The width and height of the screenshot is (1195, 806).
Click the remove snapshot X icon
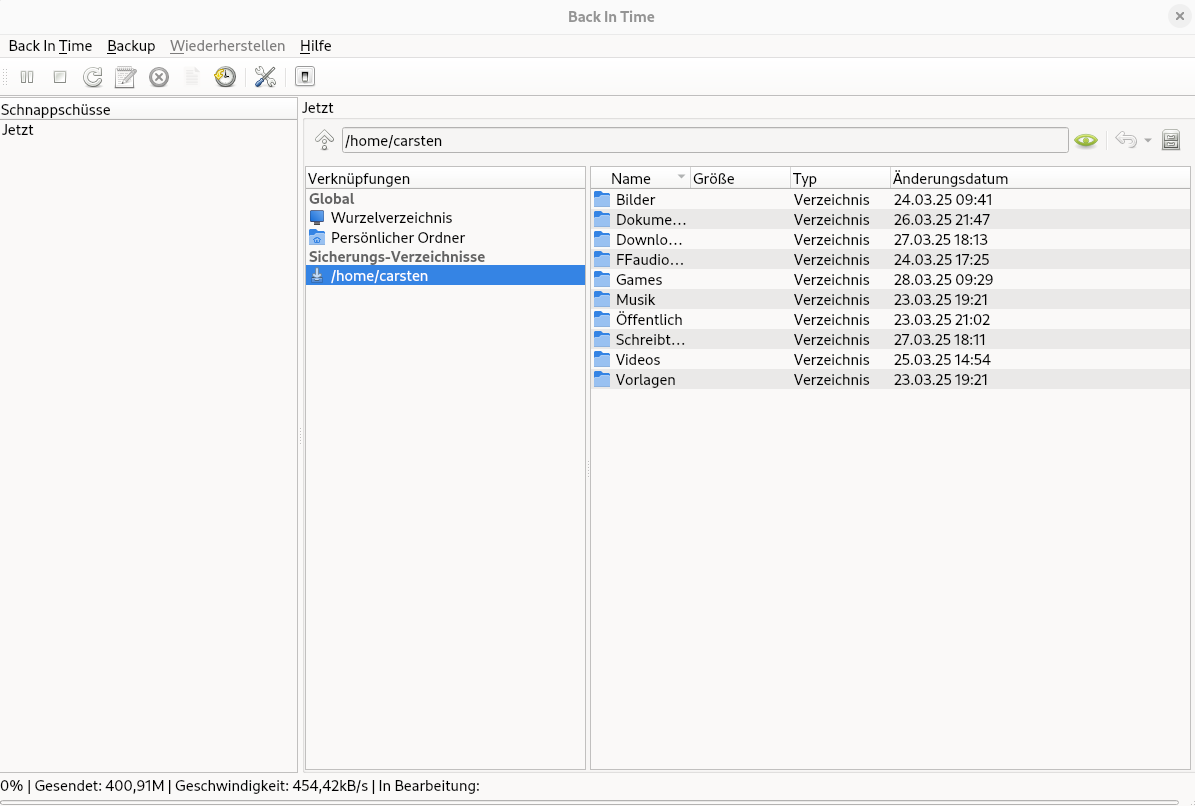coord(159,77)
